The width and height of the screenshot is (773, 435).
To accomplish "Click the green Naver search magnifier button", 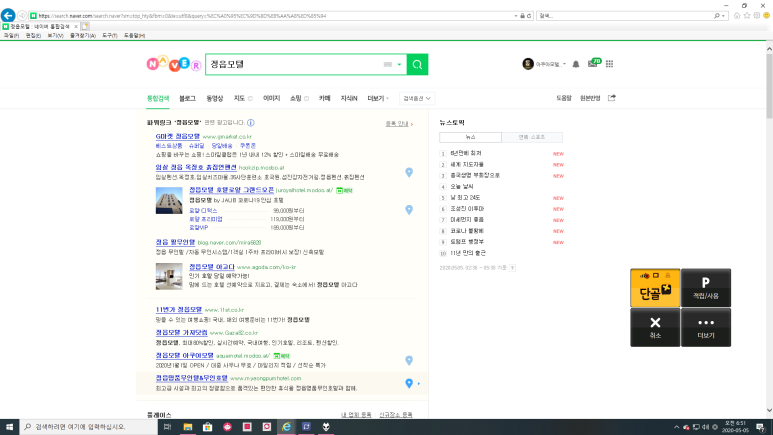I will [x=417, y=65].
